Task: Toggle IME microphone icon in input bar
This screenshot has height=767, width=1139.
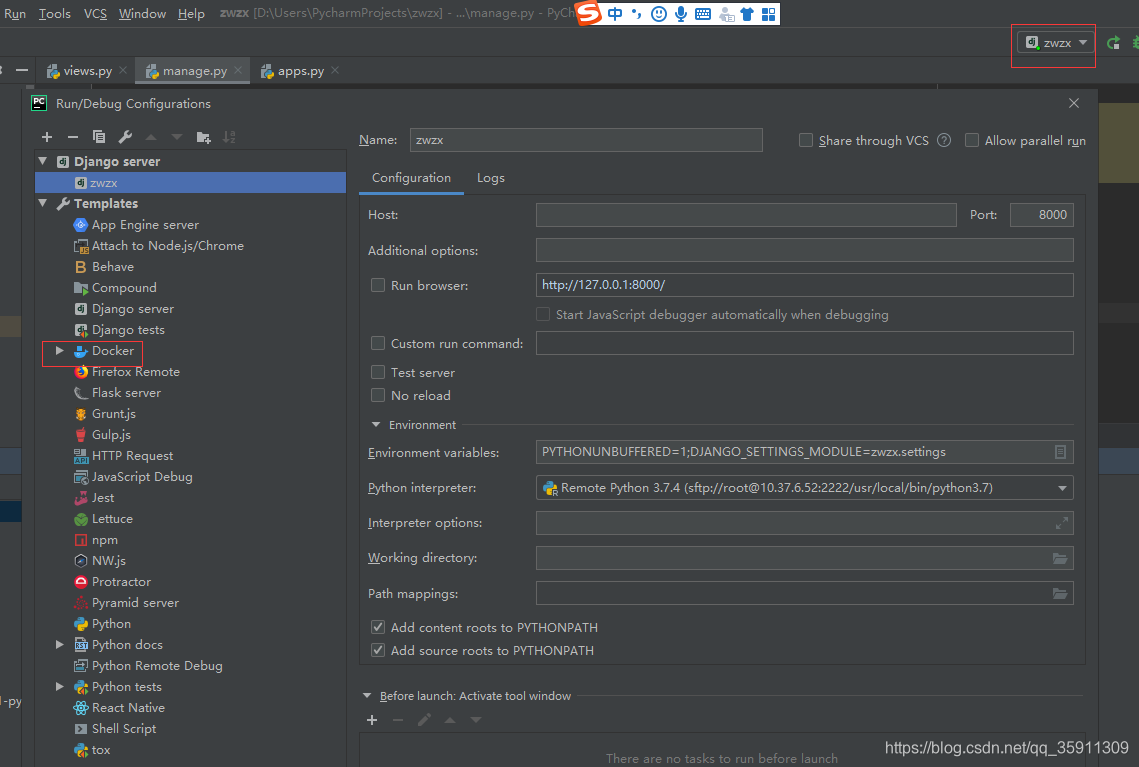Action: pyautogui.click(x=681, y=14)
